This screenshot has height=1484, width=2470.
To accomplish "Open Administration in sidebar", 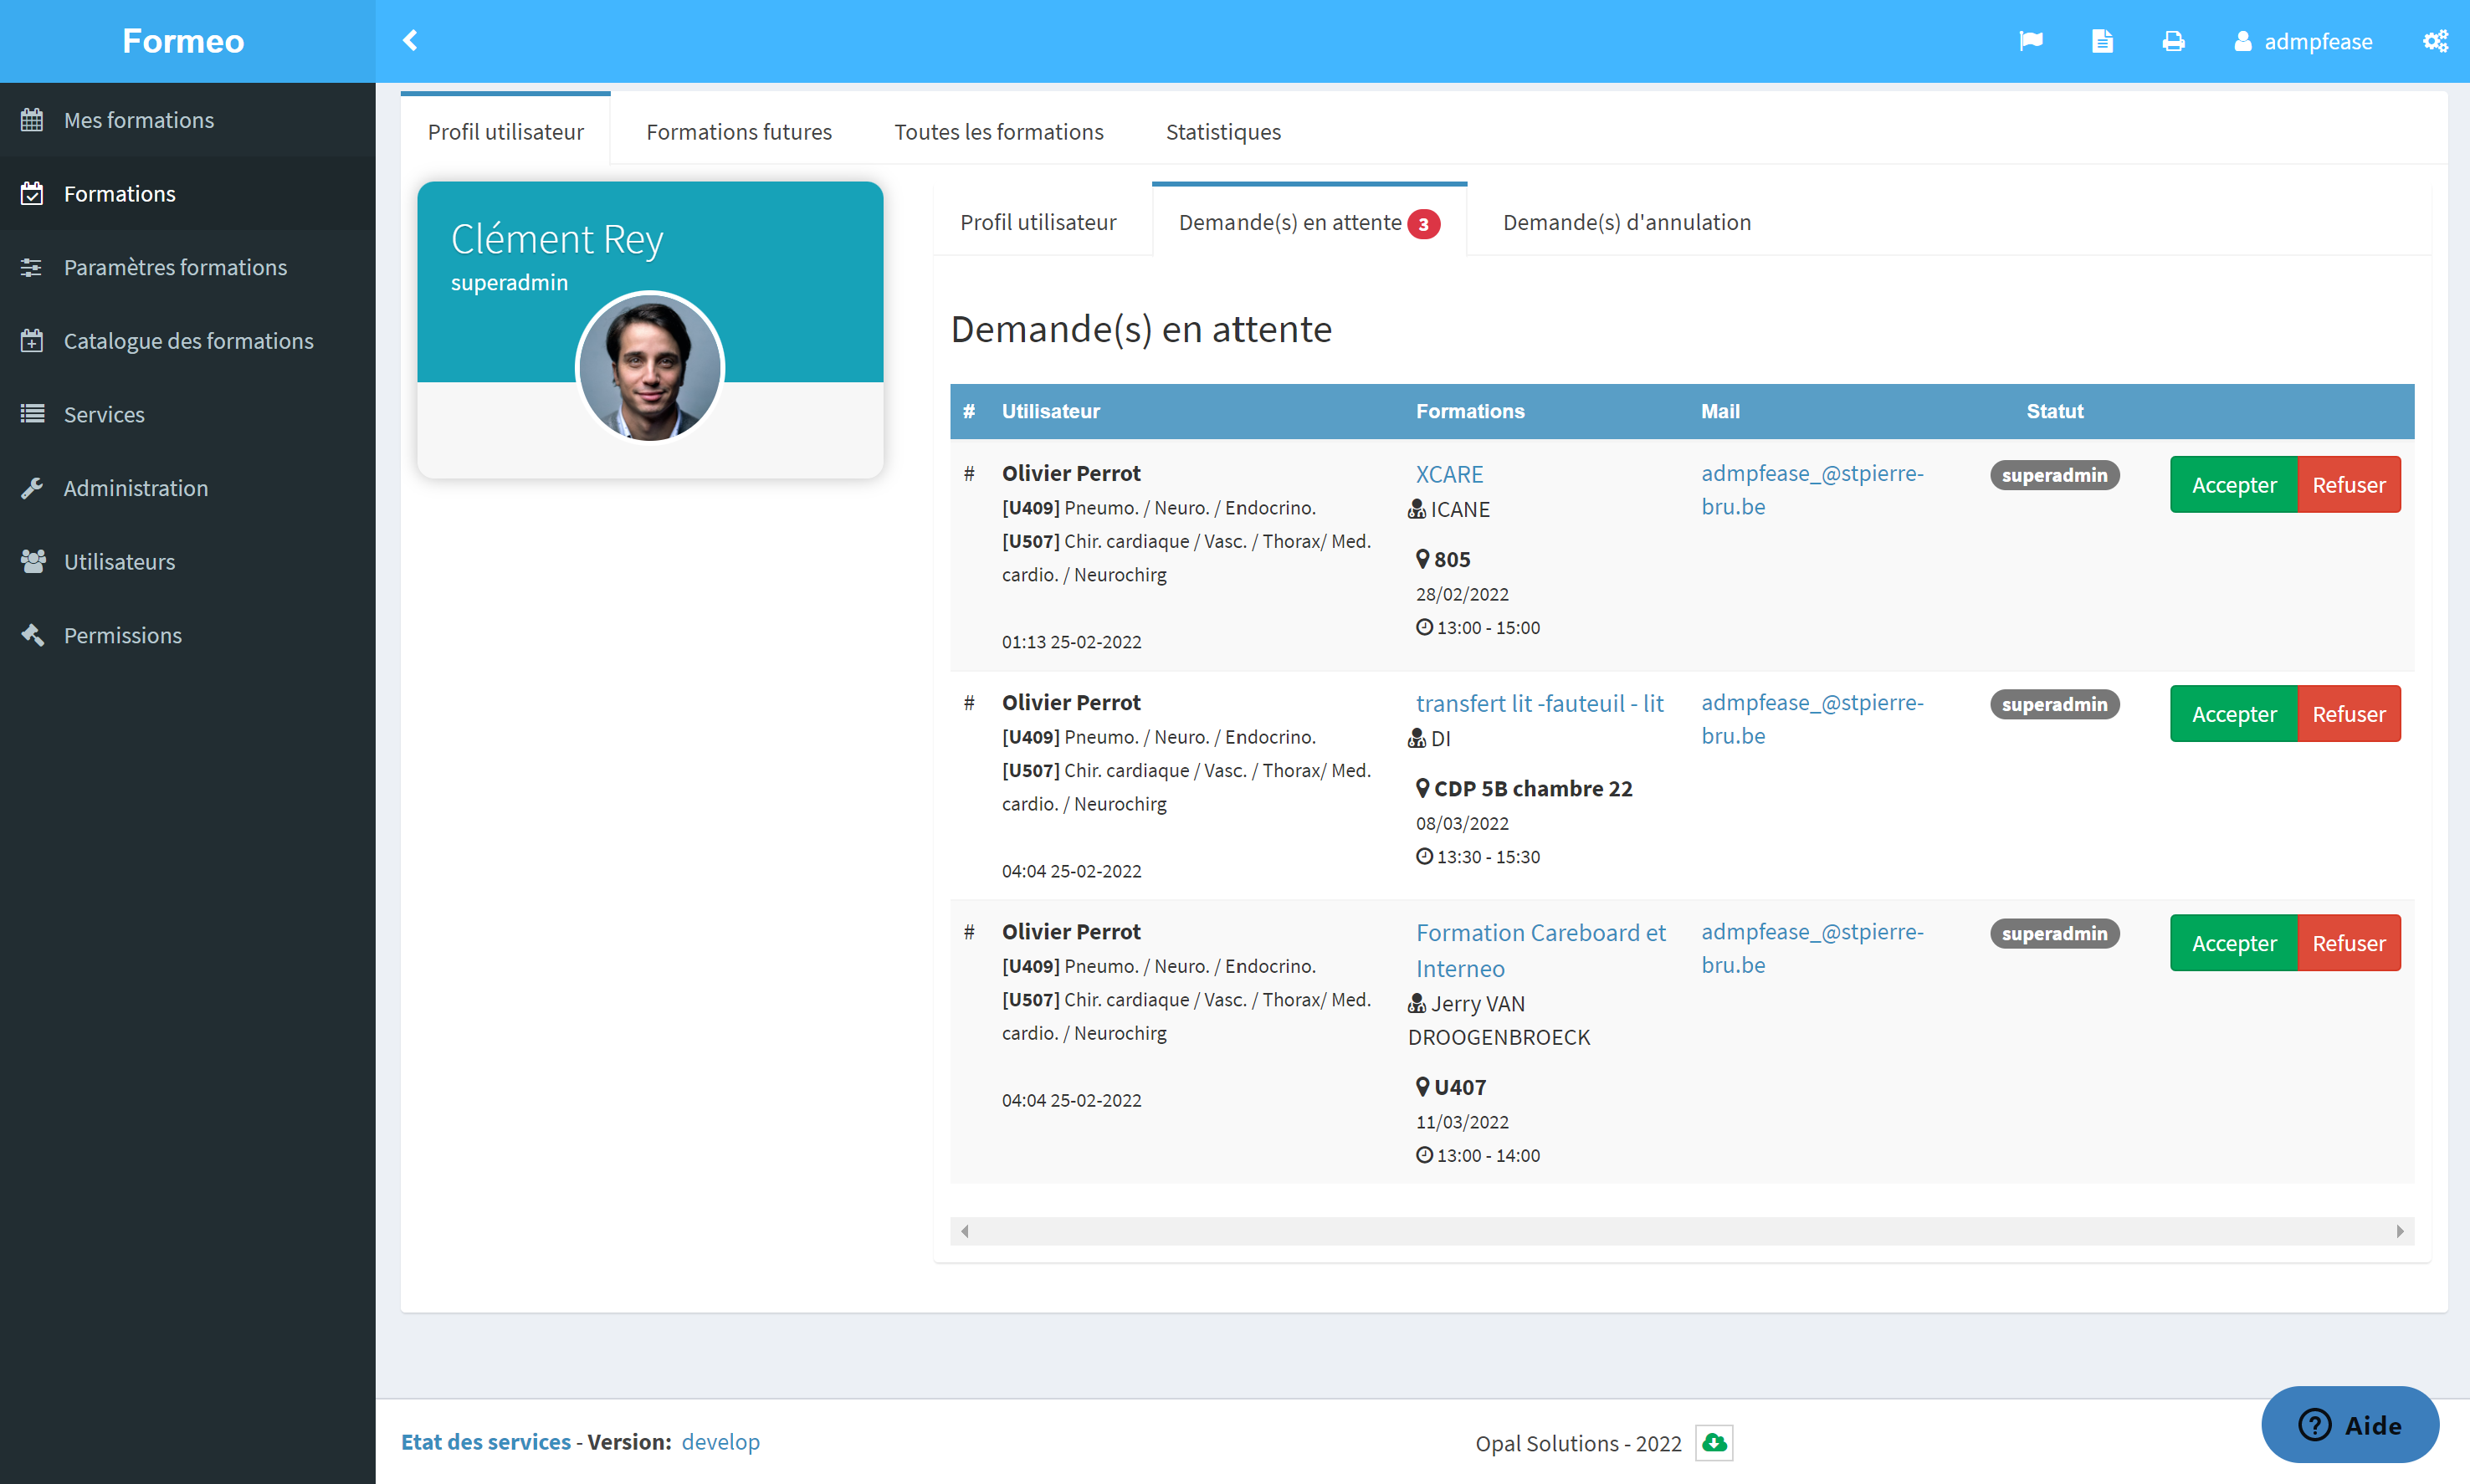I will click(x=188, y=488).
